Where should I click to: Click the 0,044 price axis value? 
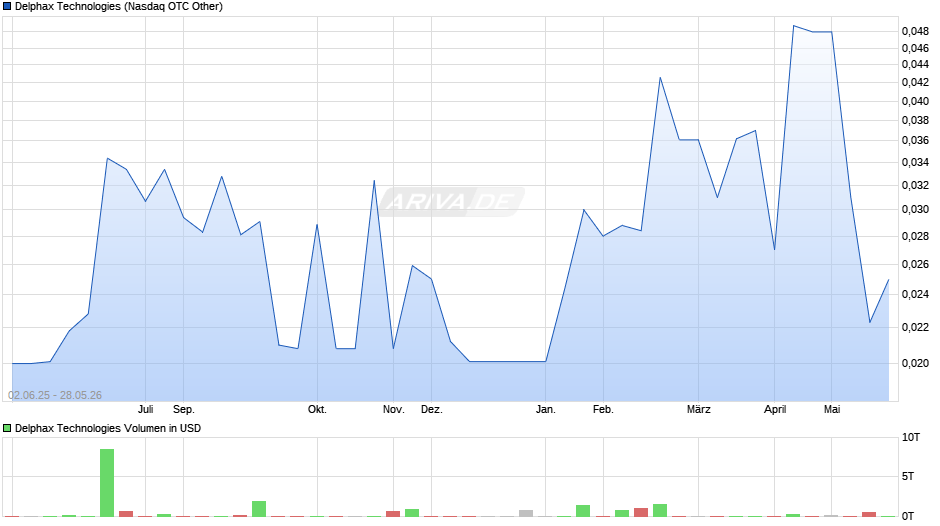coord(915,64)
